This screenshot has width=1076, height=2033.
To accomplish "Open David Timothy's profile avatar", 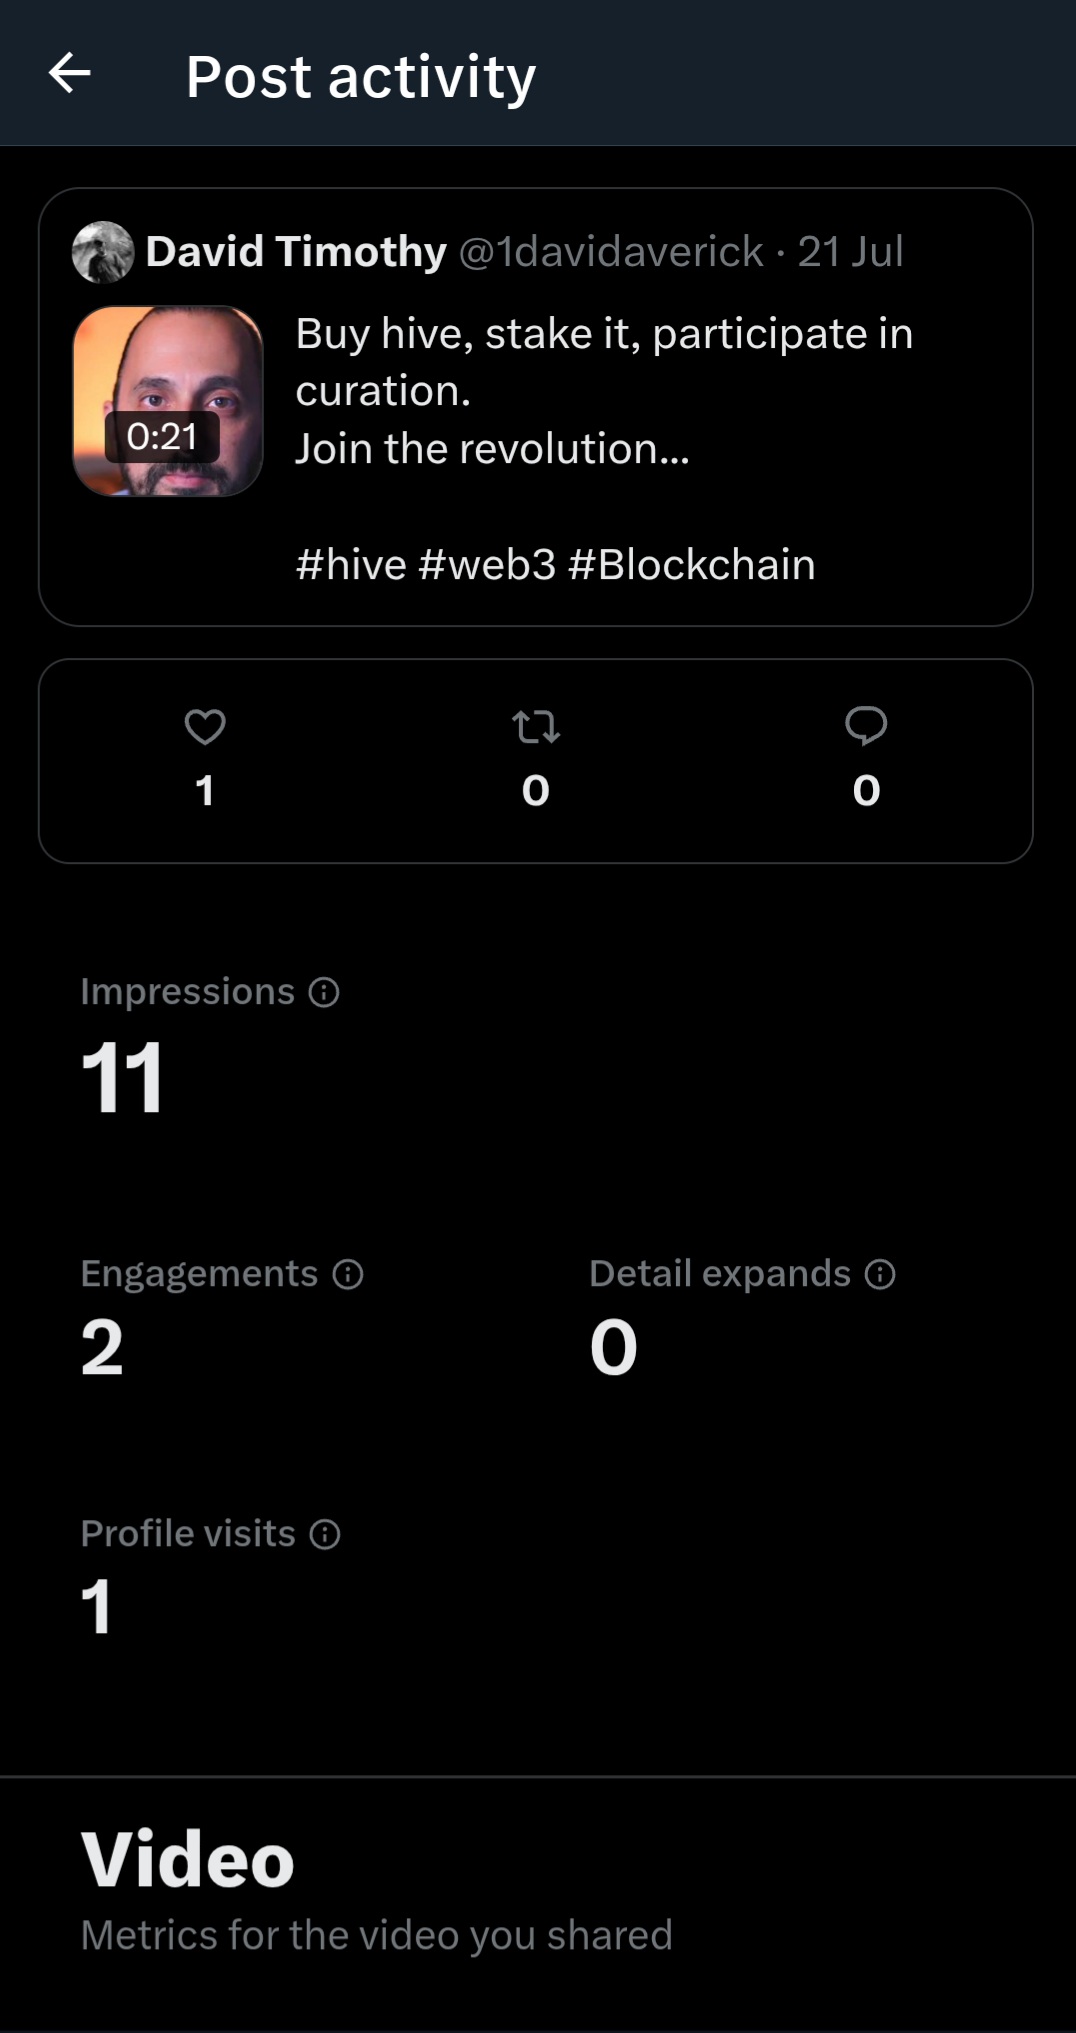I will click(103, 252).
